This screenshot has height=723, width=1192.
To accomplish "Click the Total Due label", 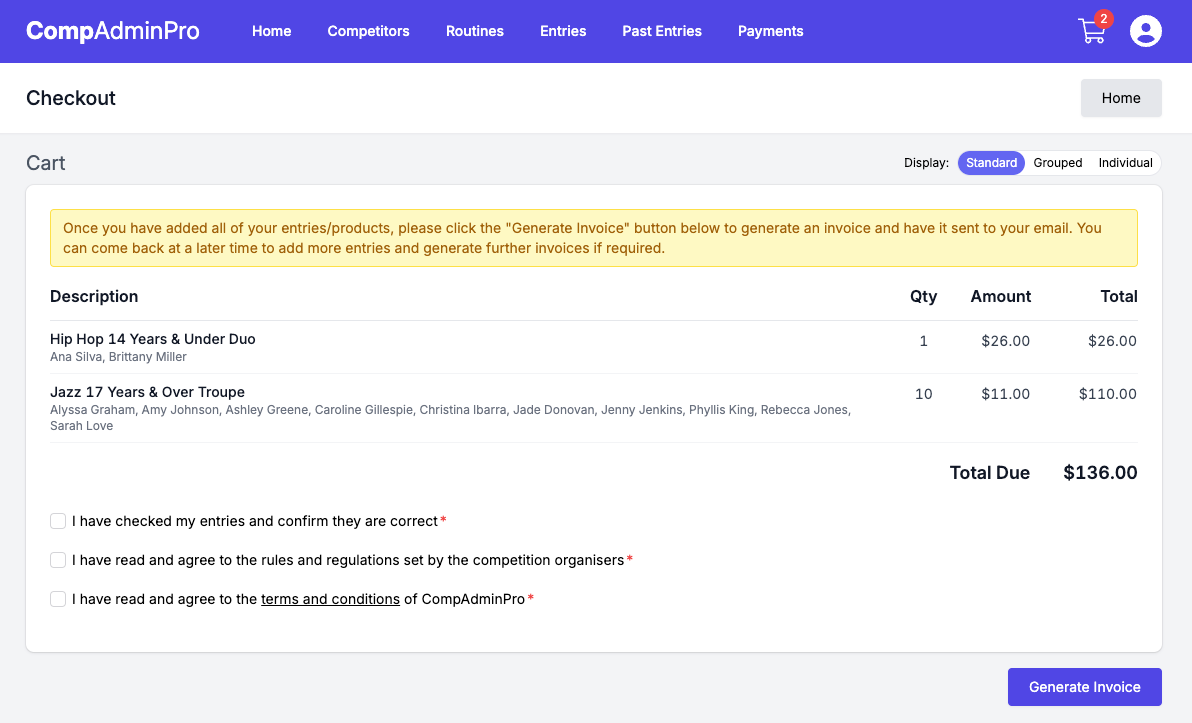I will coord(990,473).
